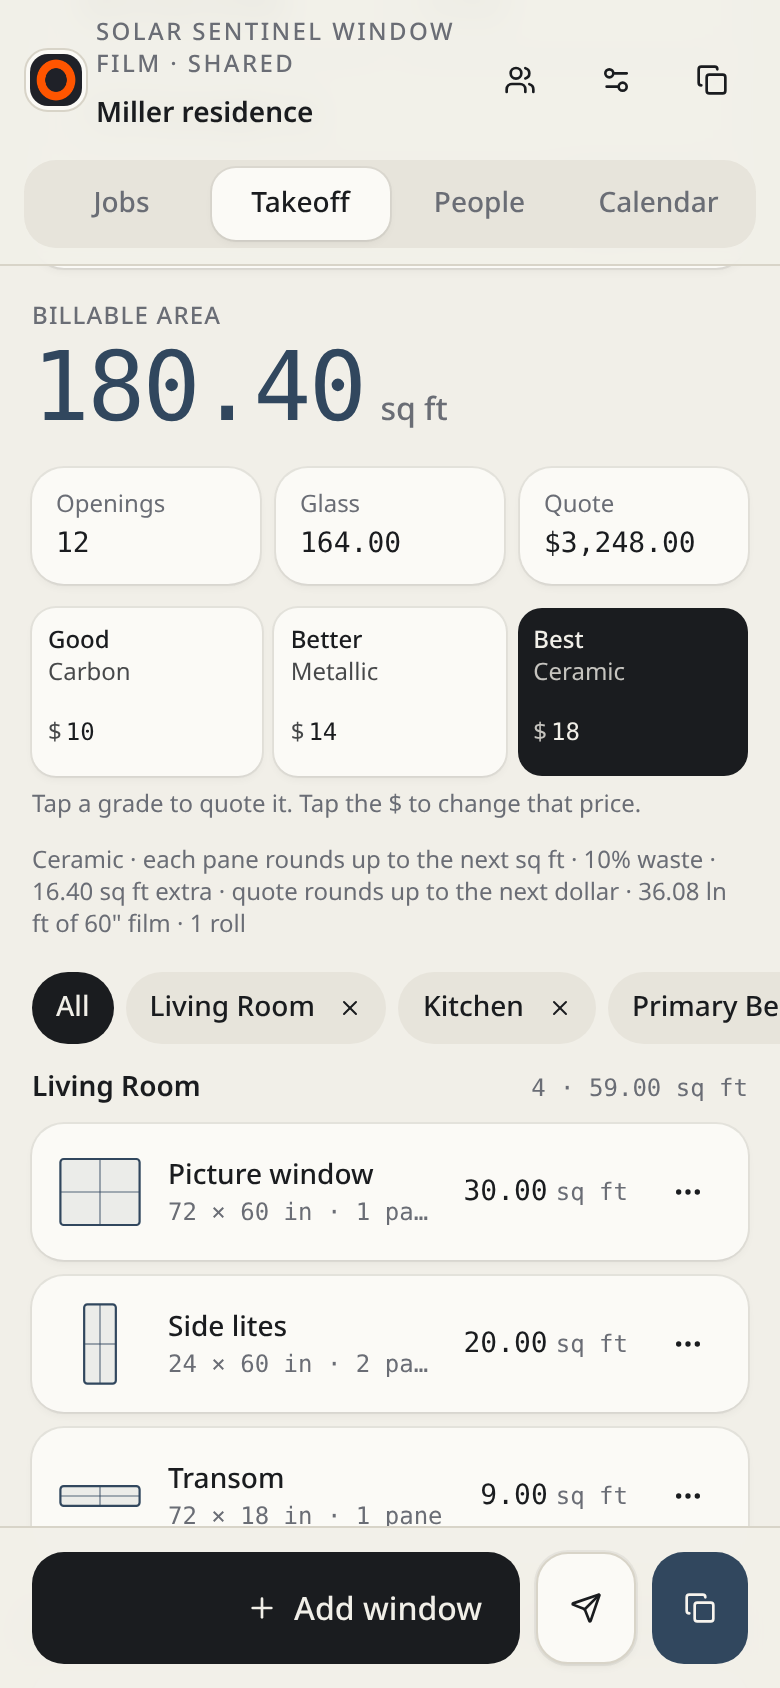Tap the paper plane send button
The image size is (780, 1688).
(x=586, y=1608)
